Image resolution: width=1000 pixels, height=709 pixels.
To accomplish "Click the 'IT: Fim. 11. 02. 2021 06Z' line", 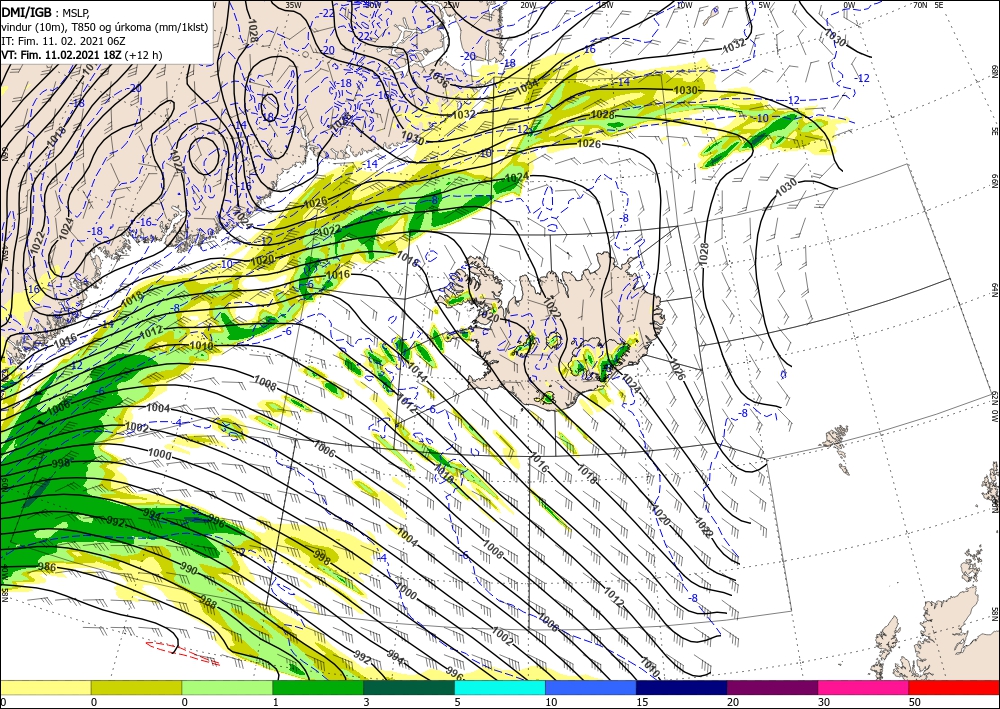I will coord(63,41).
